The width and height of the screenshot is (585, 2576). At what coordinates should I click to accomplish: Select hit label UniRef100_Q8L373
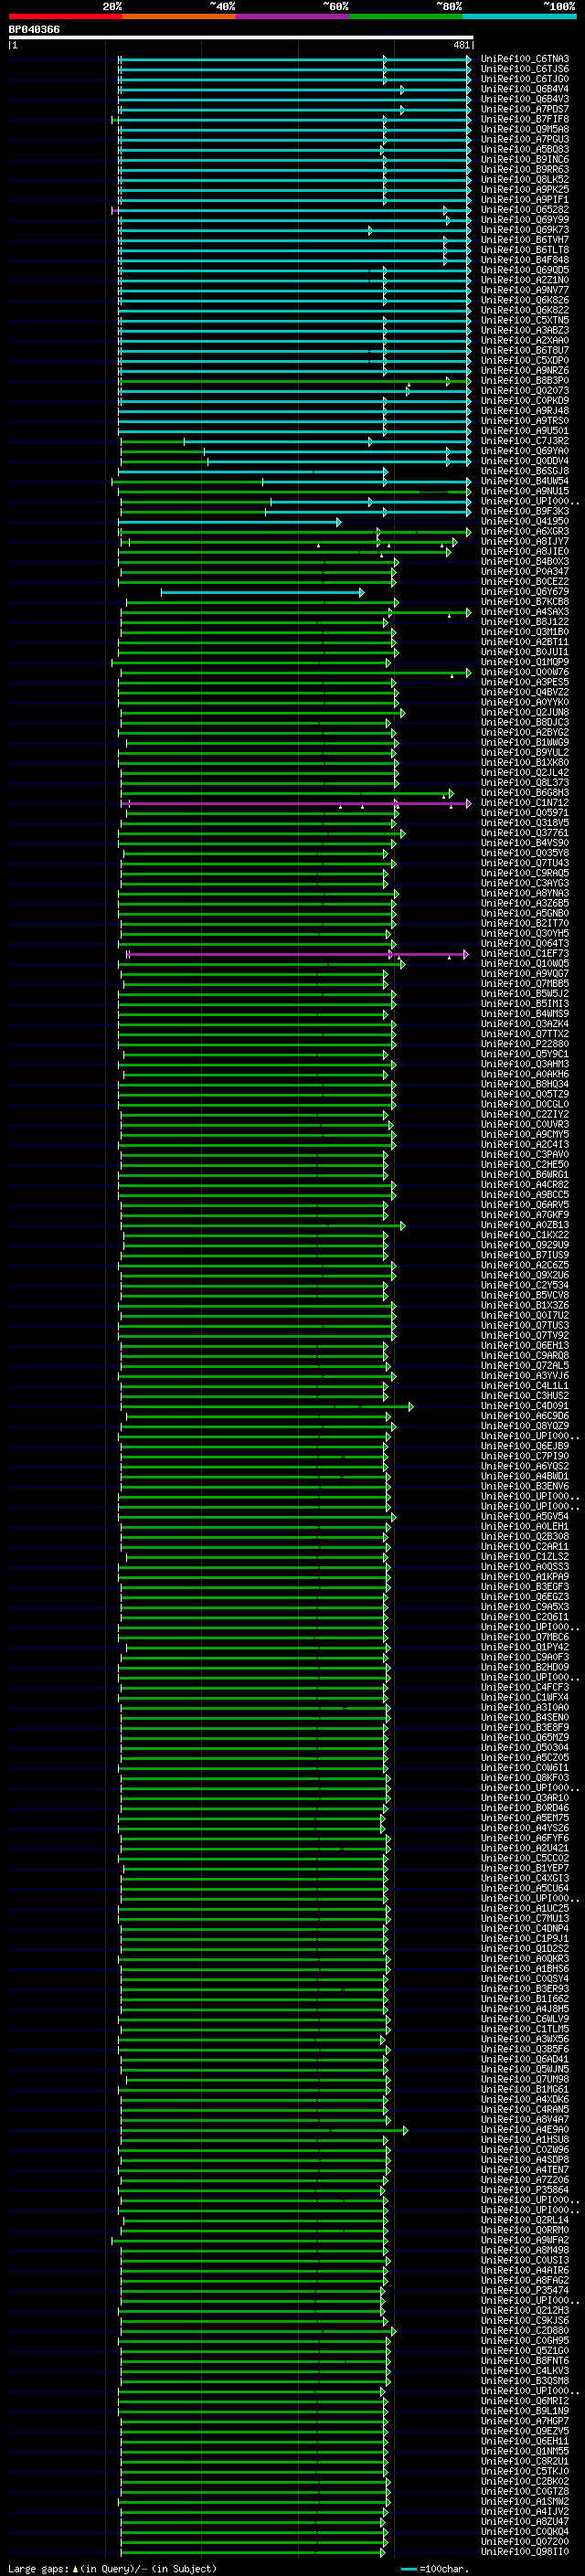pos(525,783)
